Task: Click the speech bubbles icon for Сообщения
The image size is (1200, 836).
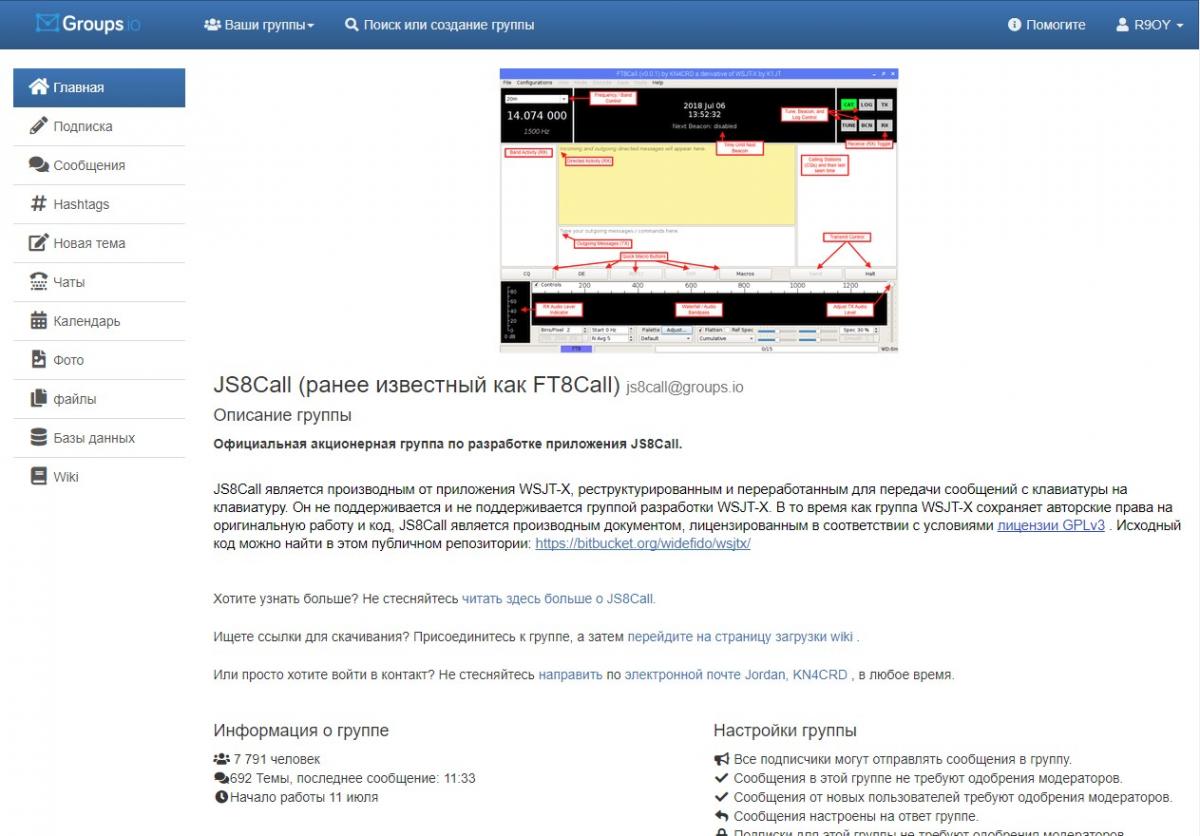Action: click(39, 165)
